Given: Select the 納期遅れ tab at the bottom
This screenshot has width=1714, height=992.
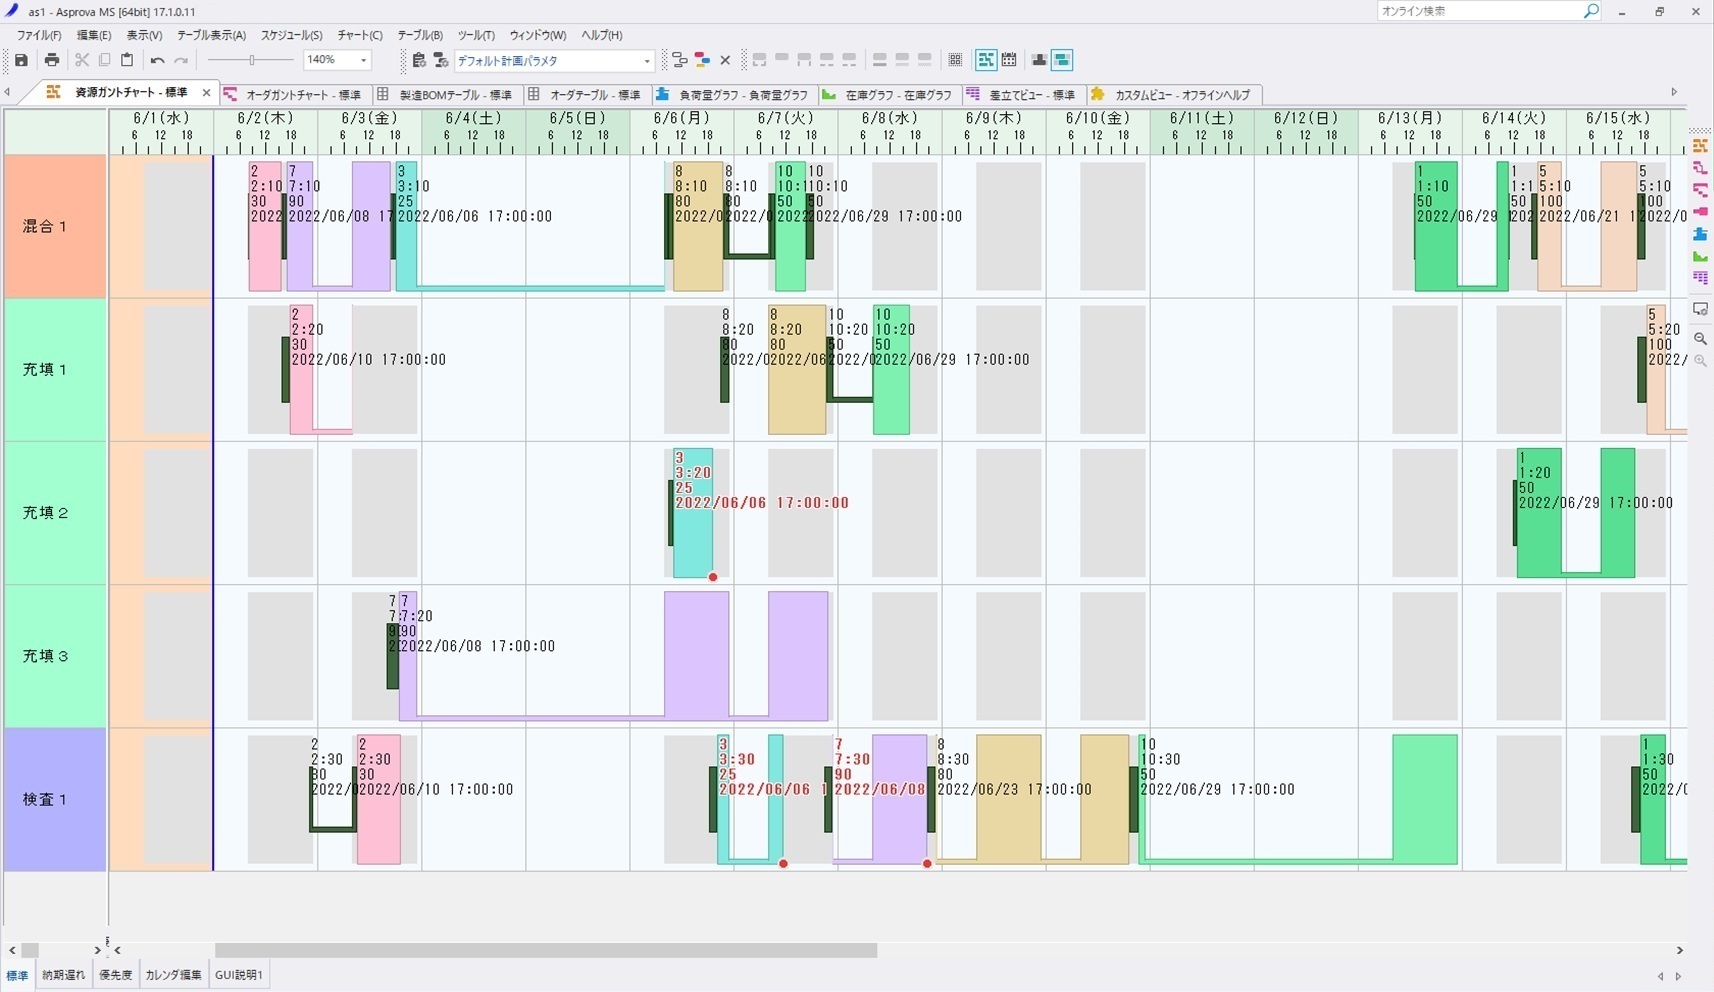Looking at the screenshot, I should (x=63, y=975).
